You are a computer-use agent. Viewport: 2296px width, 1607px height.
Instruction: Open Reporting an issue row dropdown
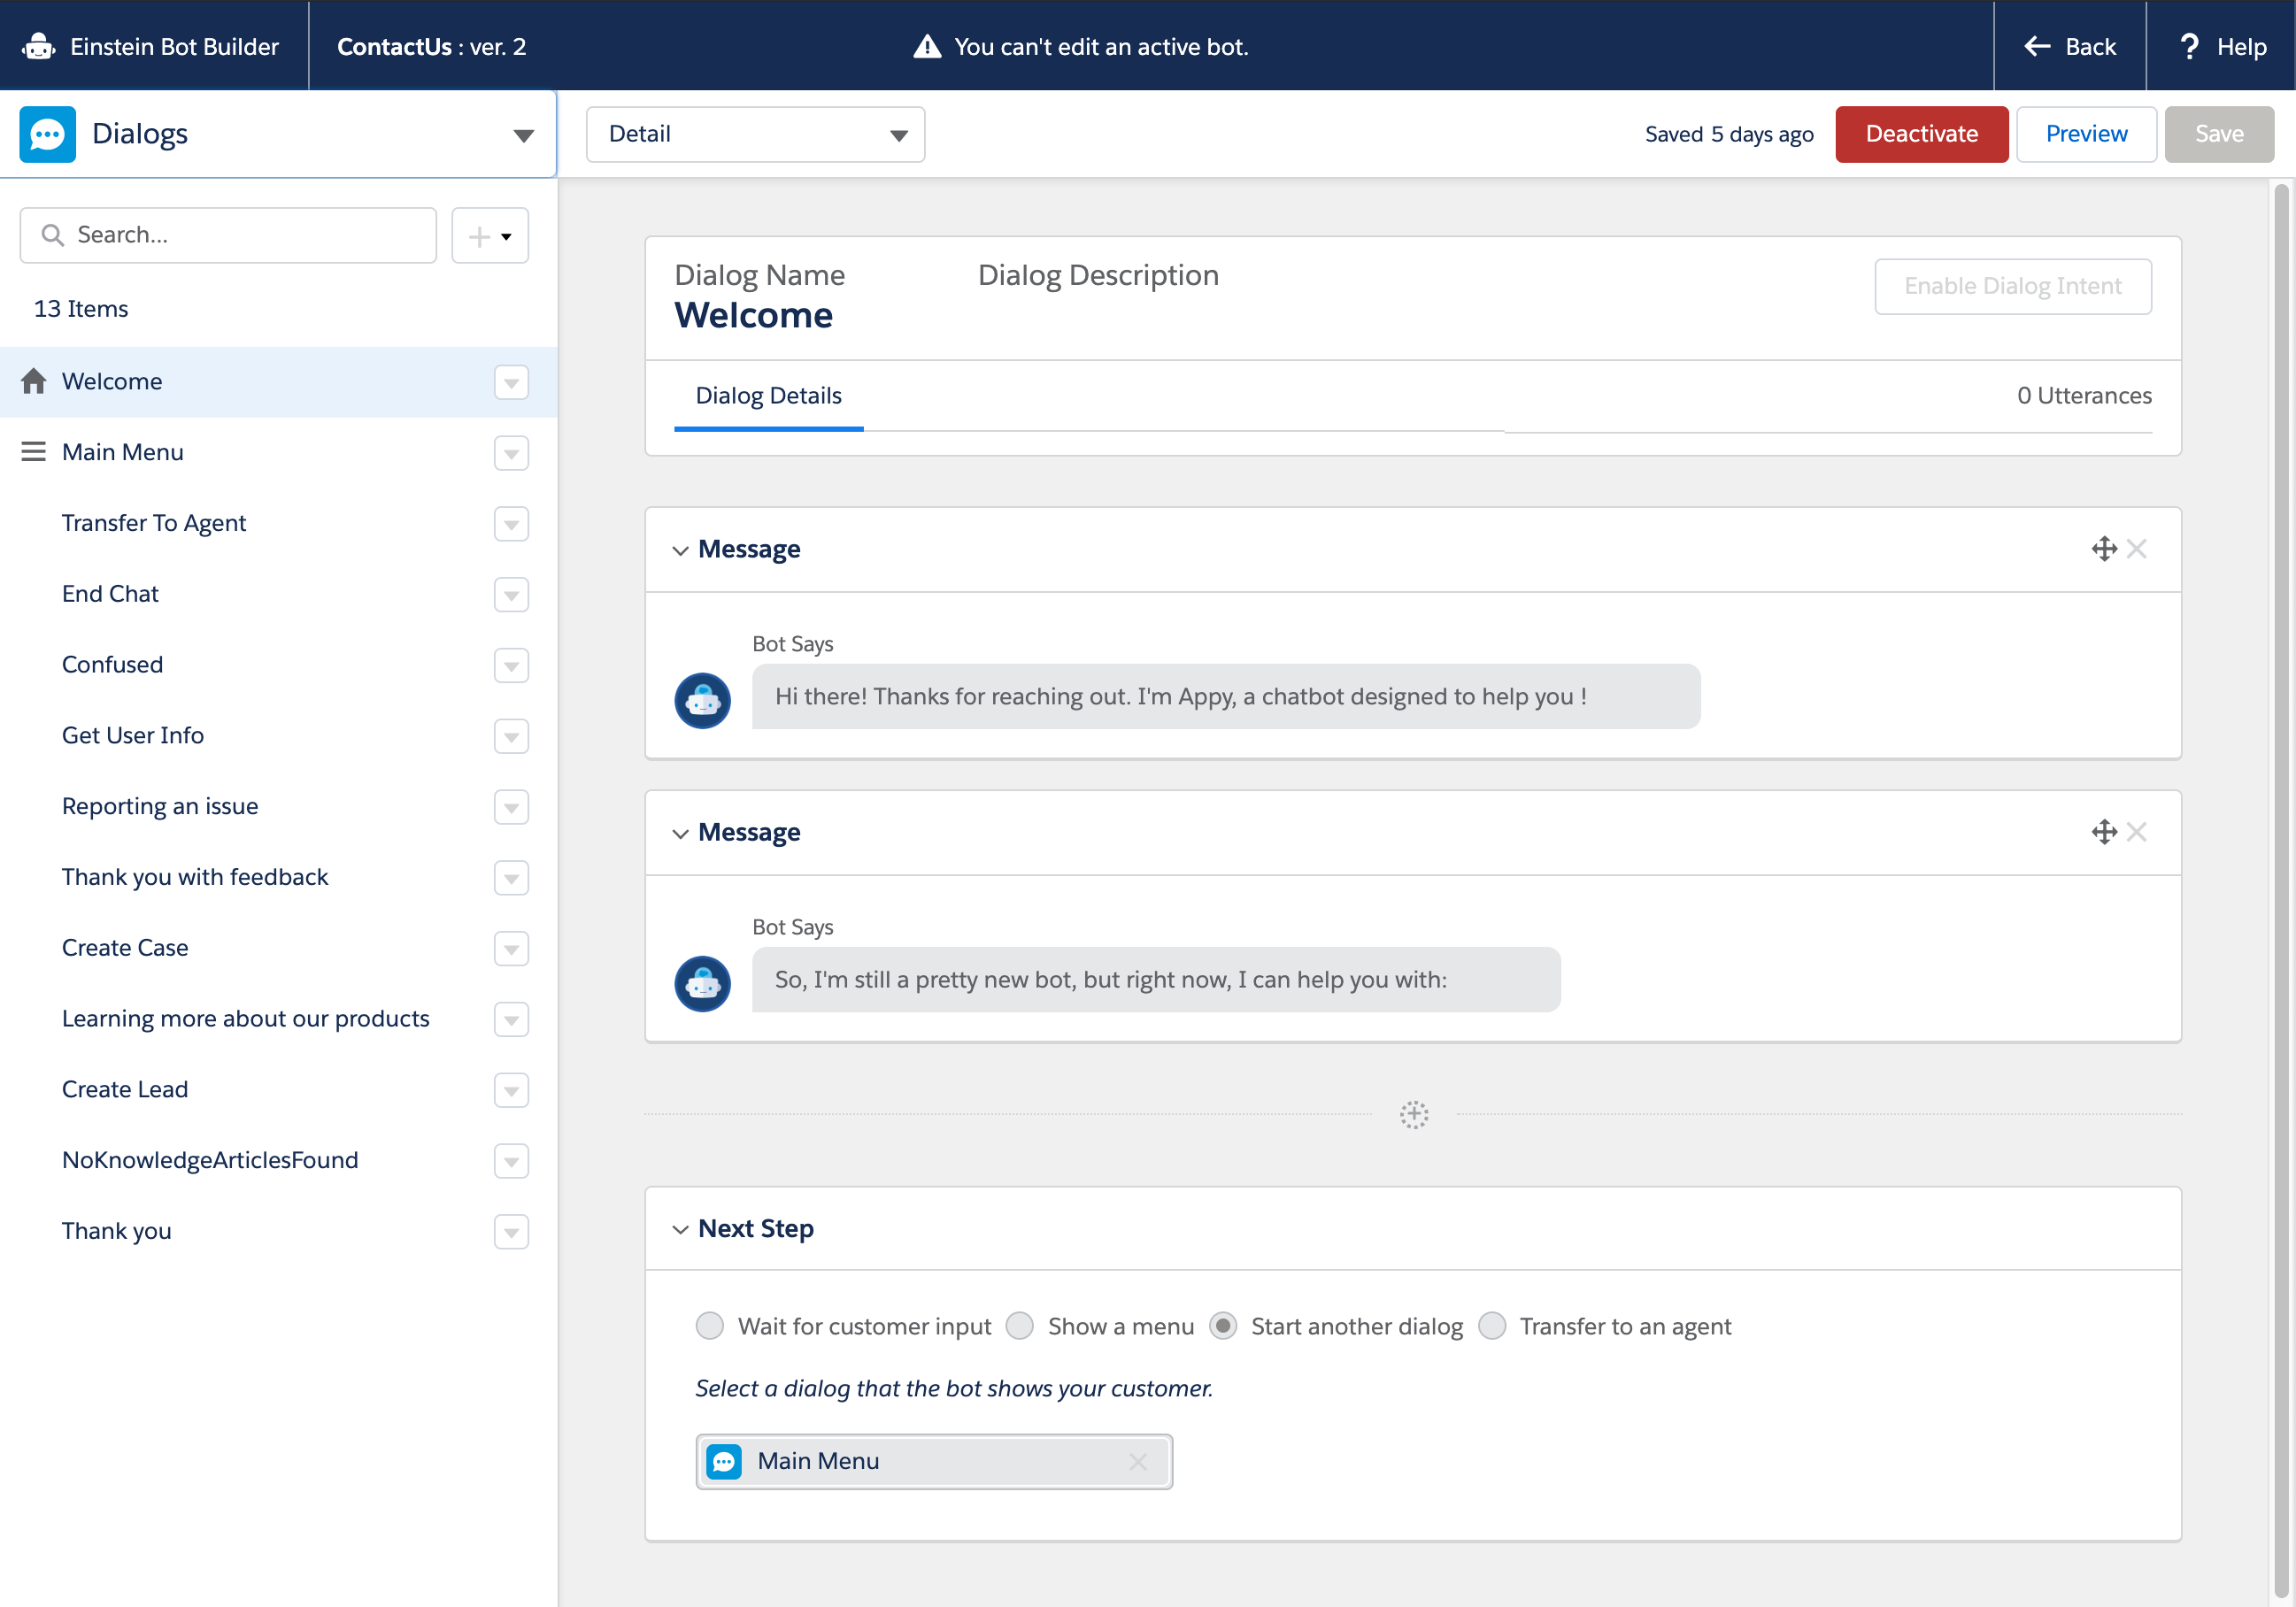coord(511,807)
